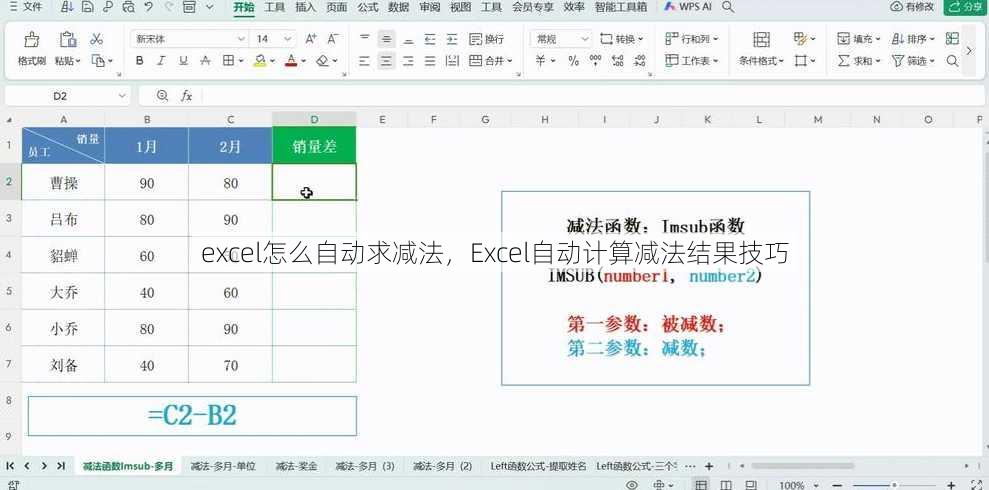The image size is (989, 490).
Task: Click the 工作表 worksheet button
Action: click(692, 61)
